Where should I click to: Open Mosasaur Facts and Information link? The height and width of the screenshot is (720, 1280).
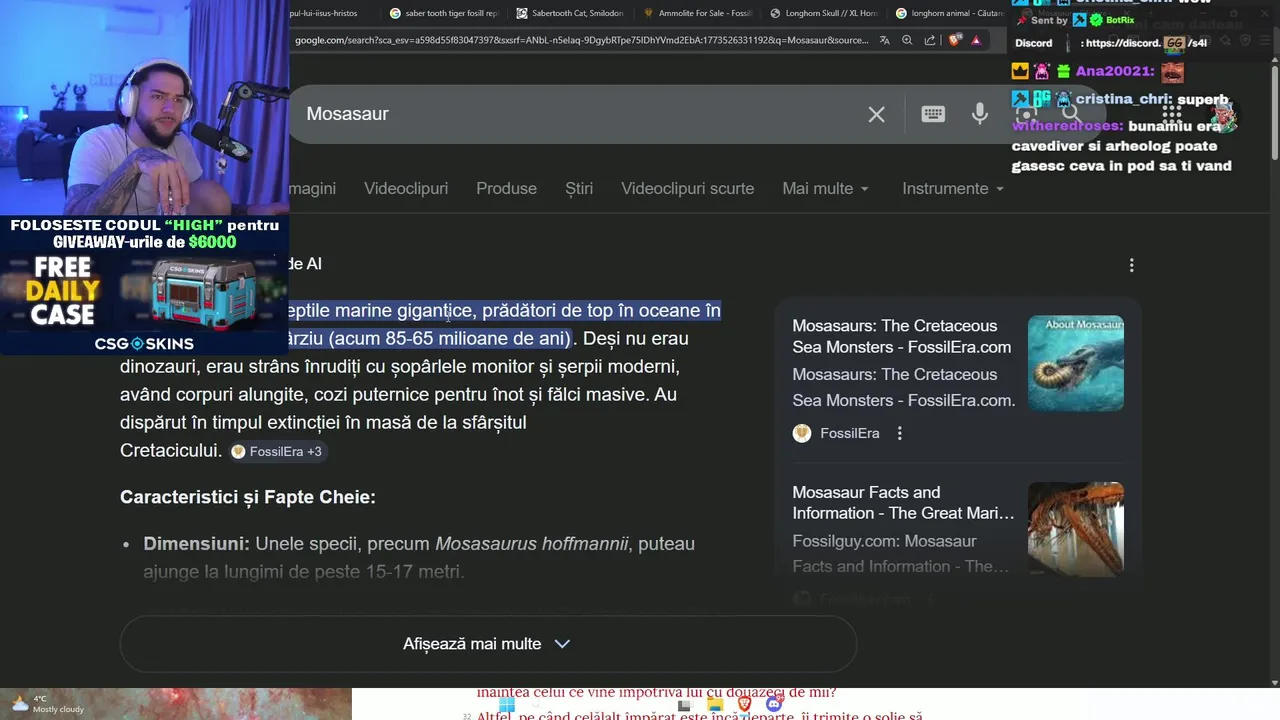pos(903,503)
